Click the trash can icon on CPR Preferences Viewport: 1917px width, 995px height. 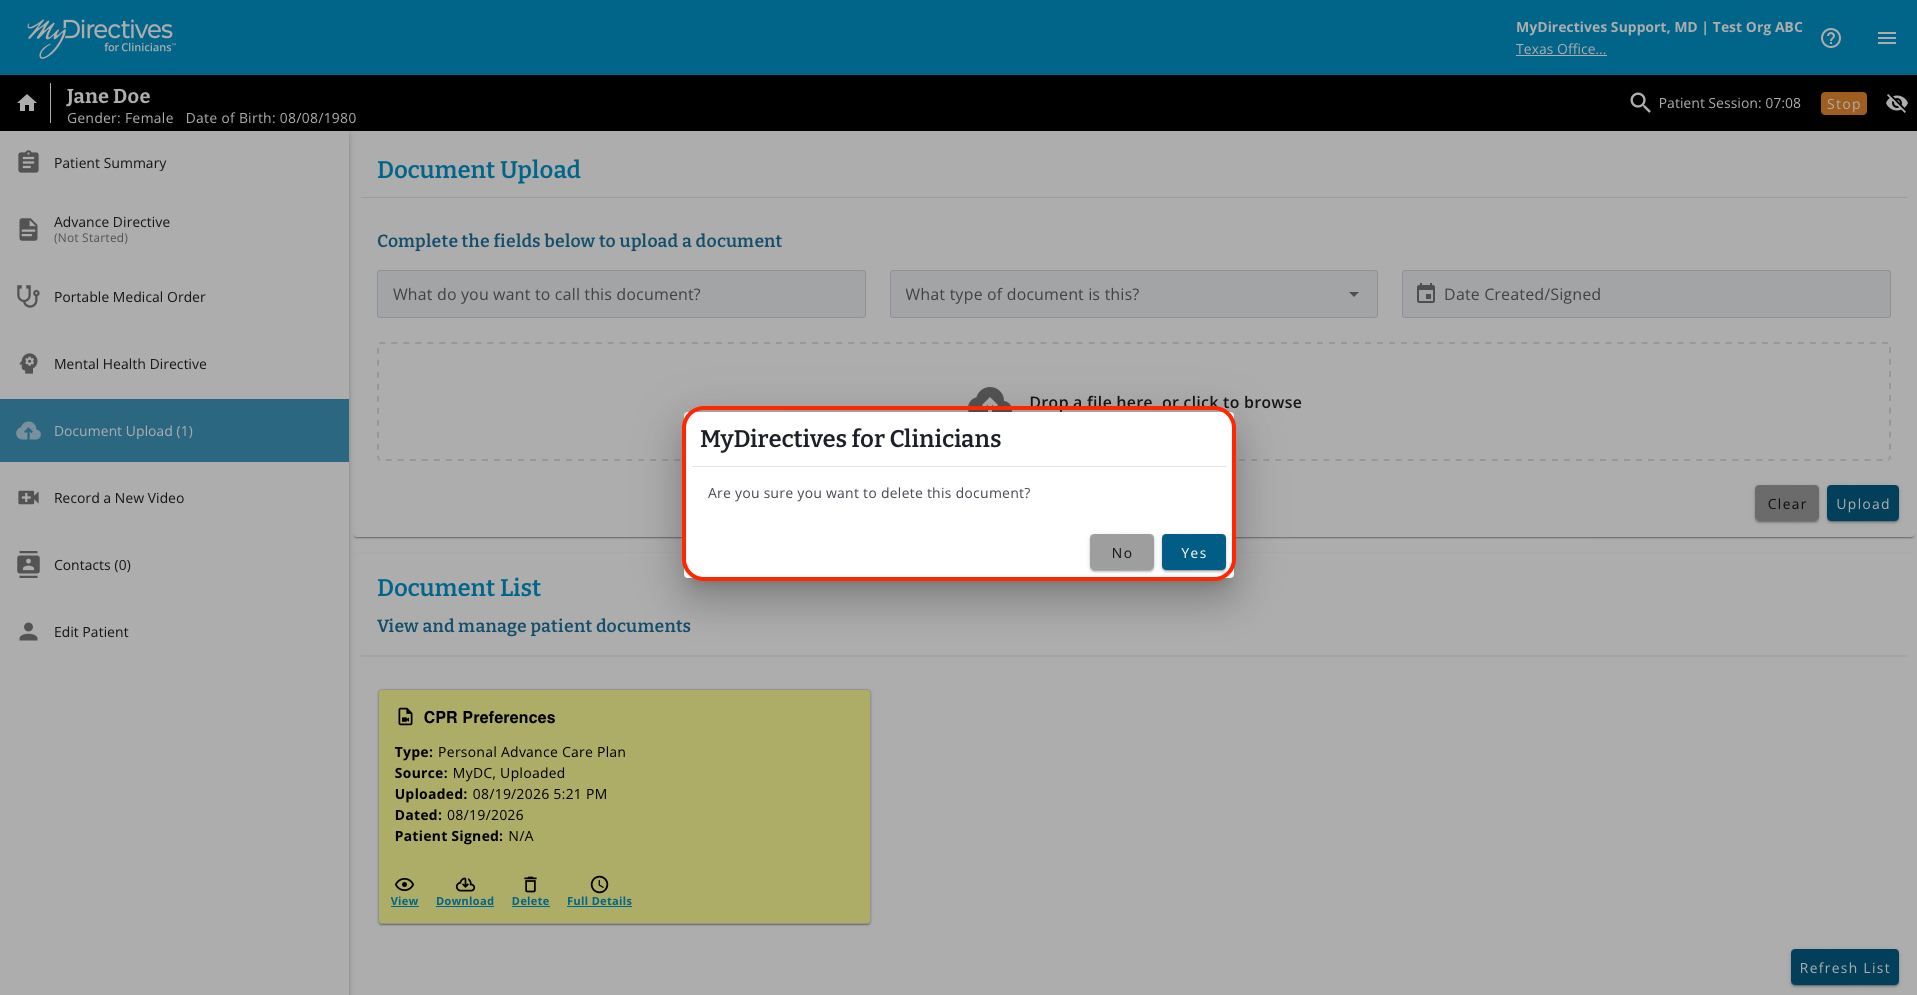point(530,884)
